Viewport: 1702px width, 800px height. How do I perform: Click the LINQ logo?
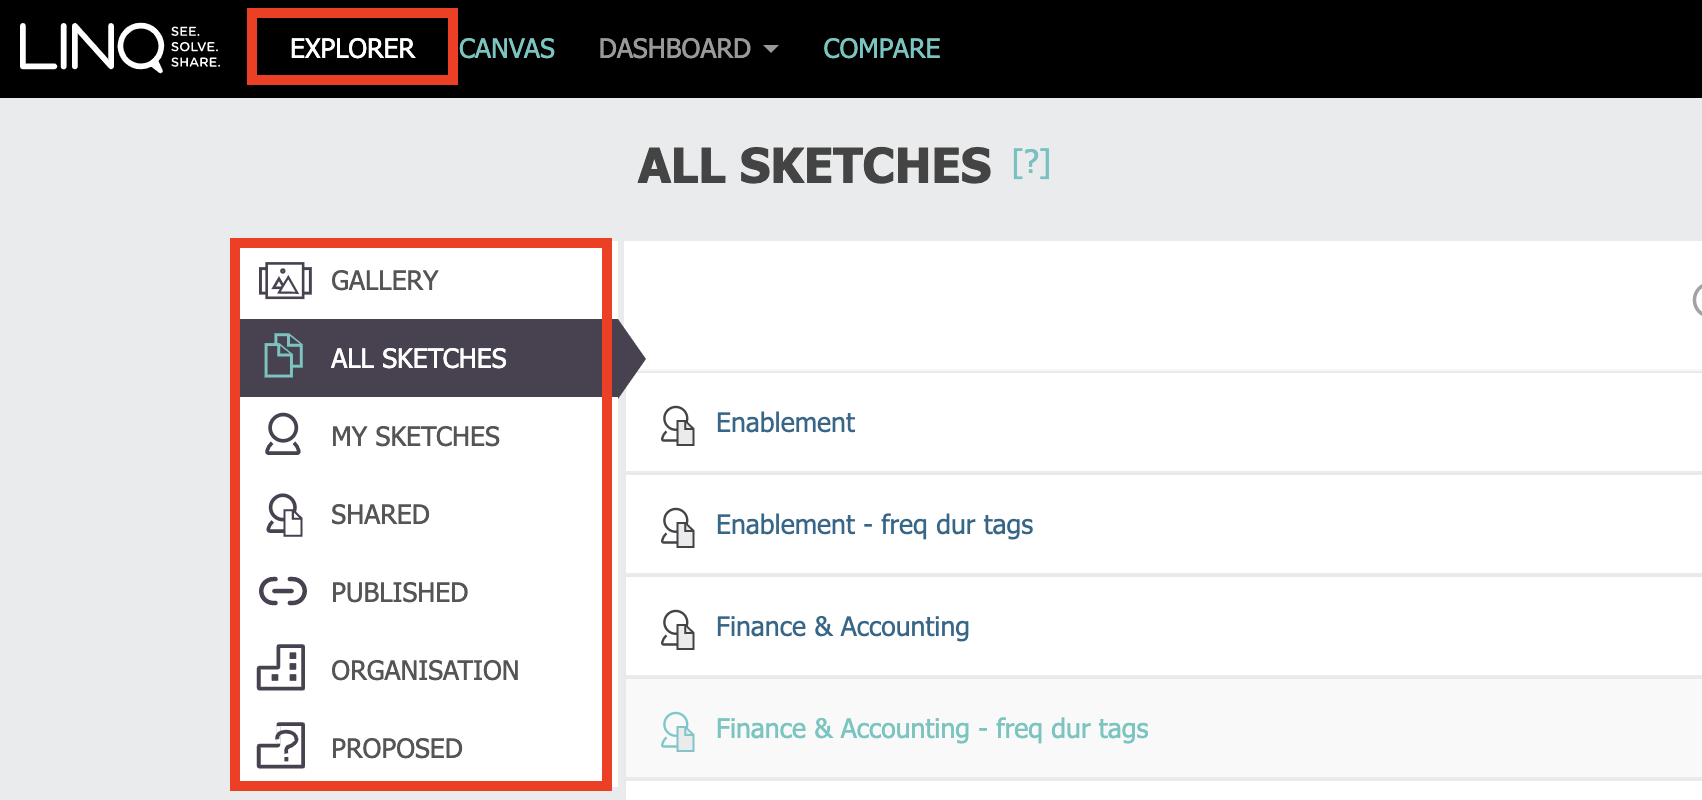coord(120,47)
